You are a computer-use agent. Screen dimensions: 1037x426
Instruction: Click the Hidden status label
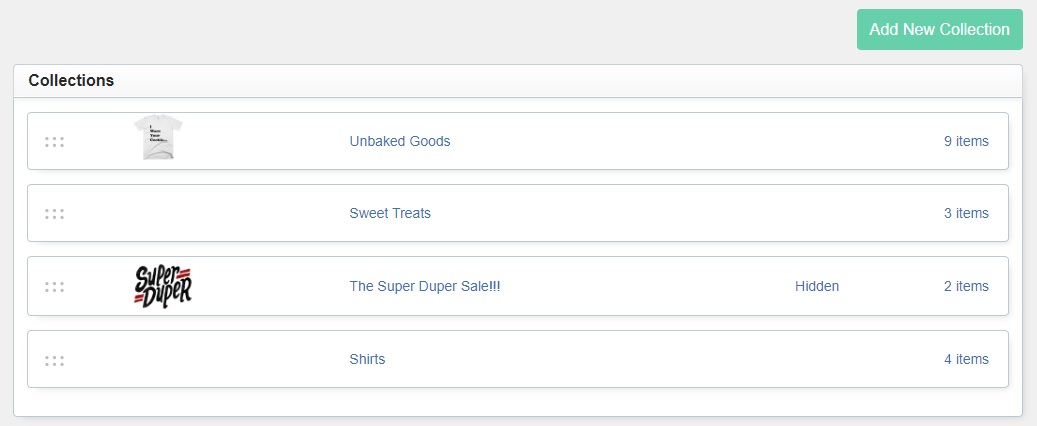pos(817,286)
